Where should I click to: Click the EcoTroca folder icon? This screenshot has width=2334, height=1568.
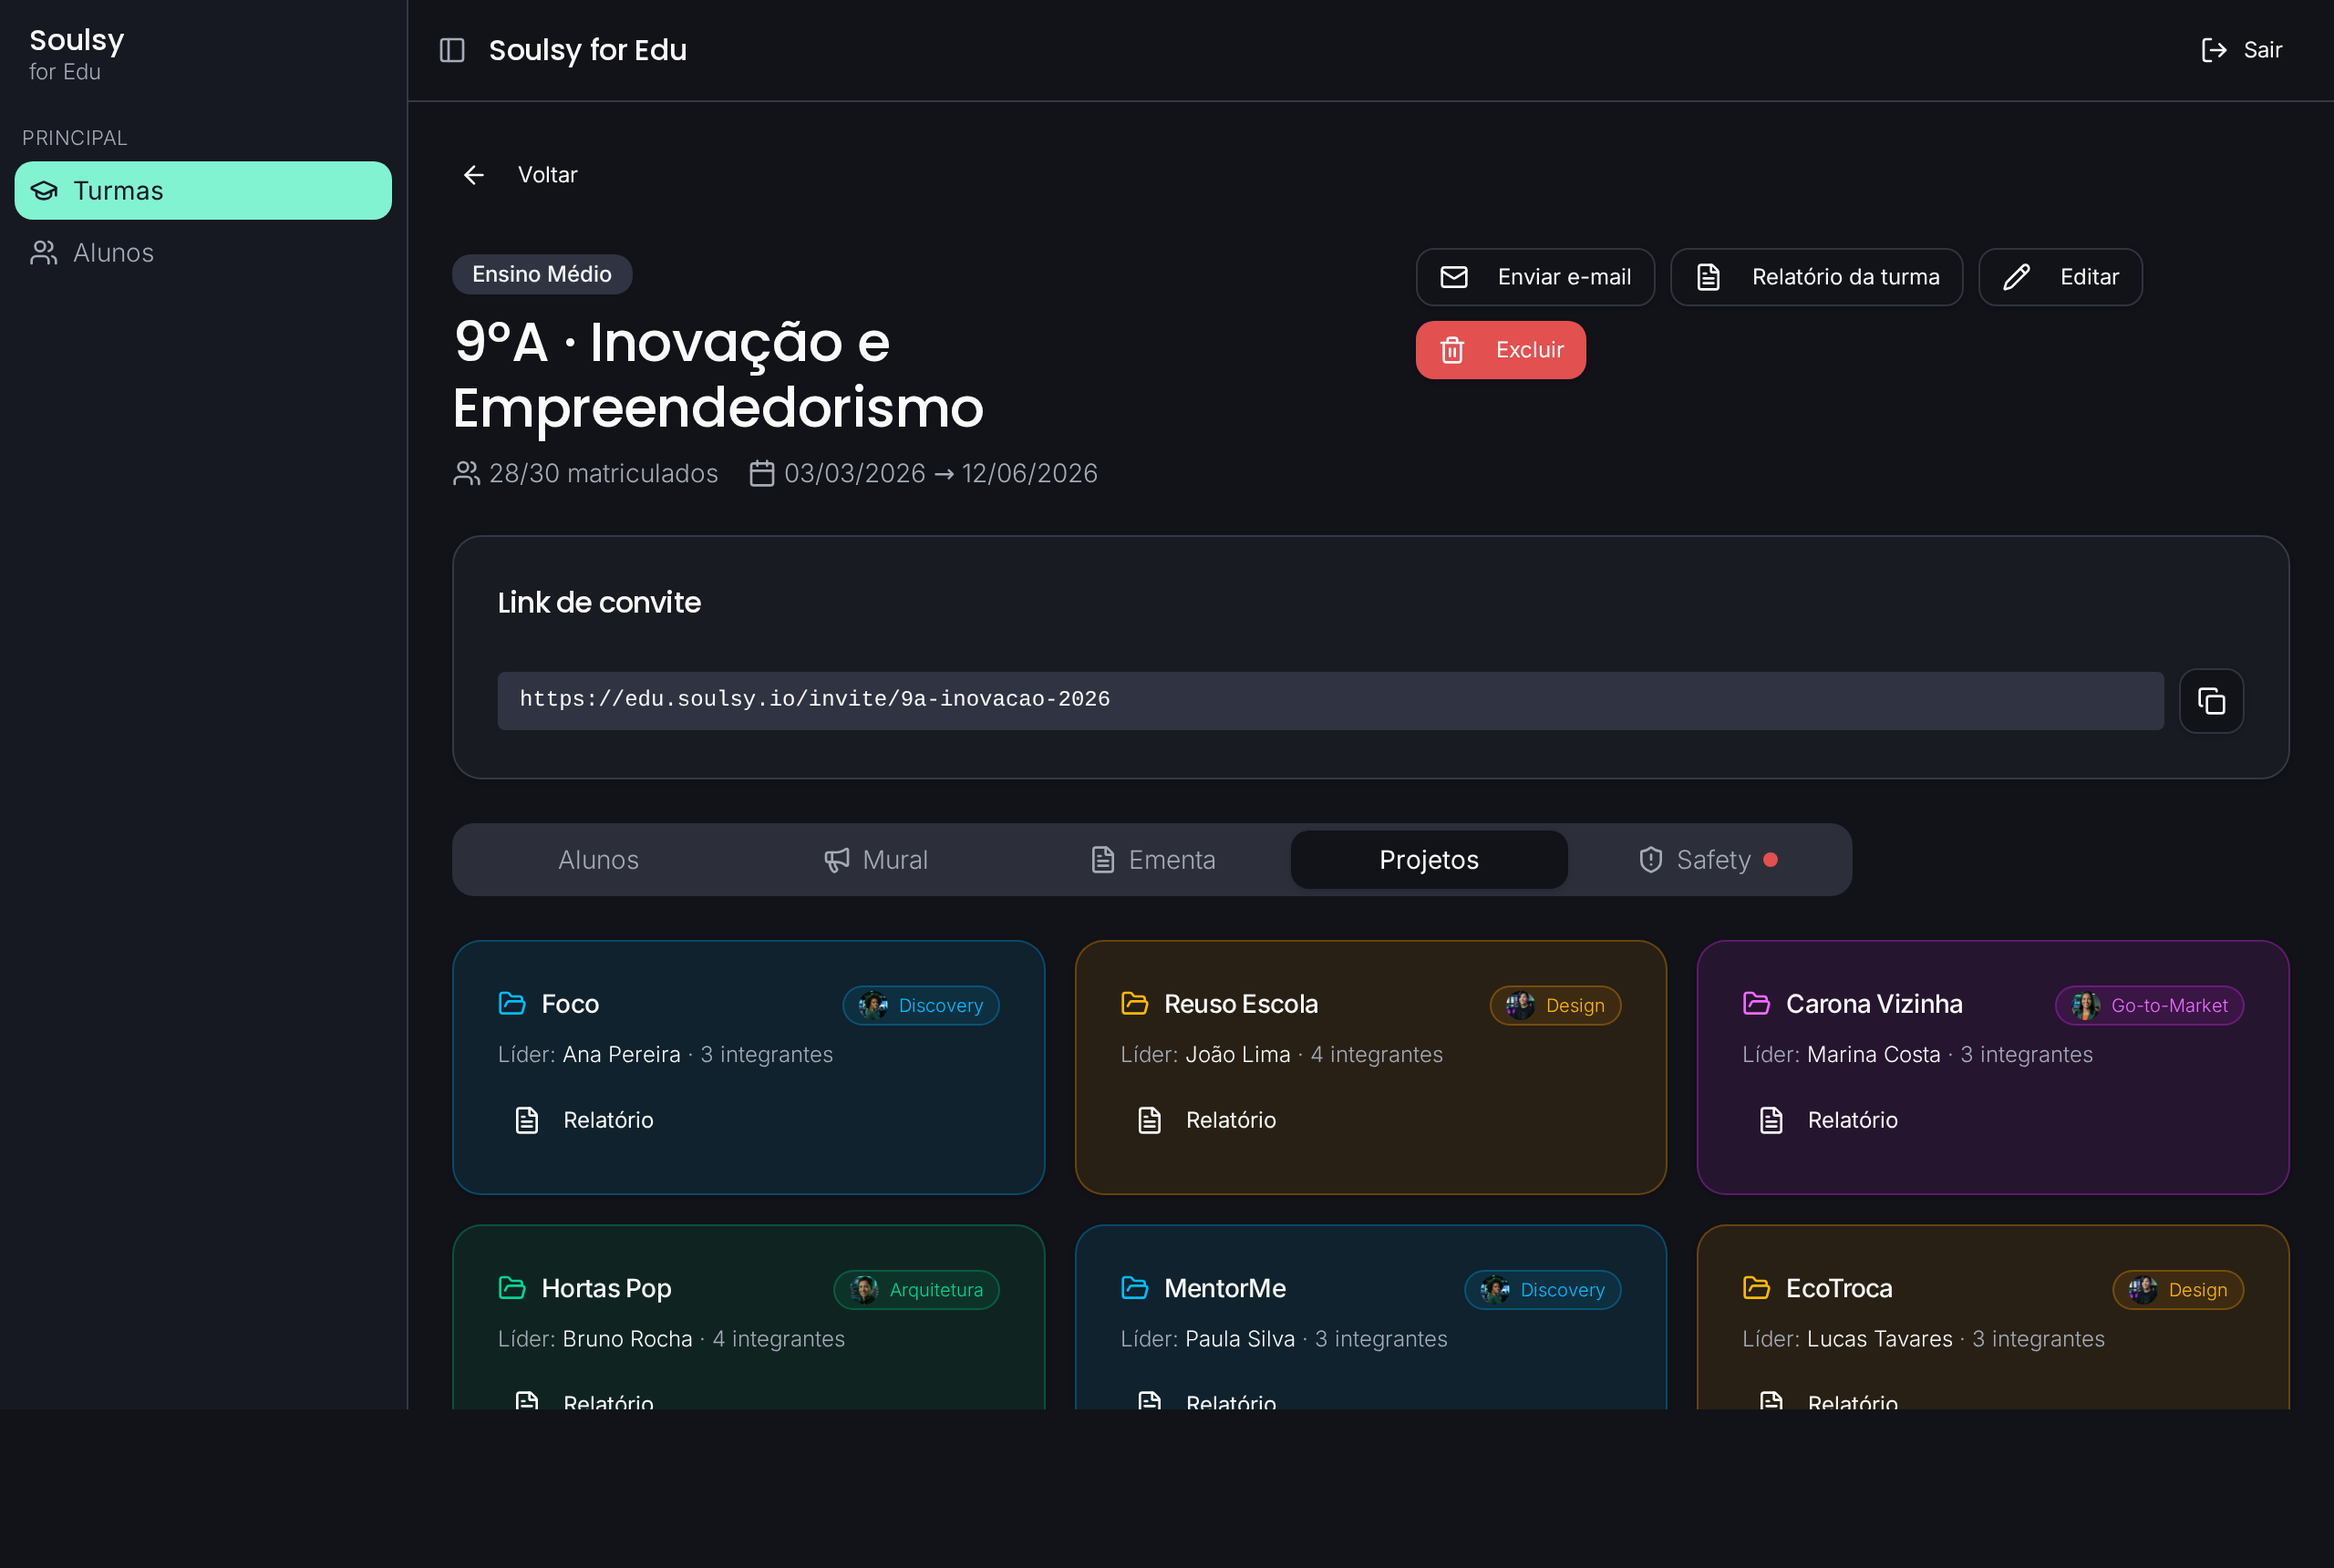[1756, 1288]
